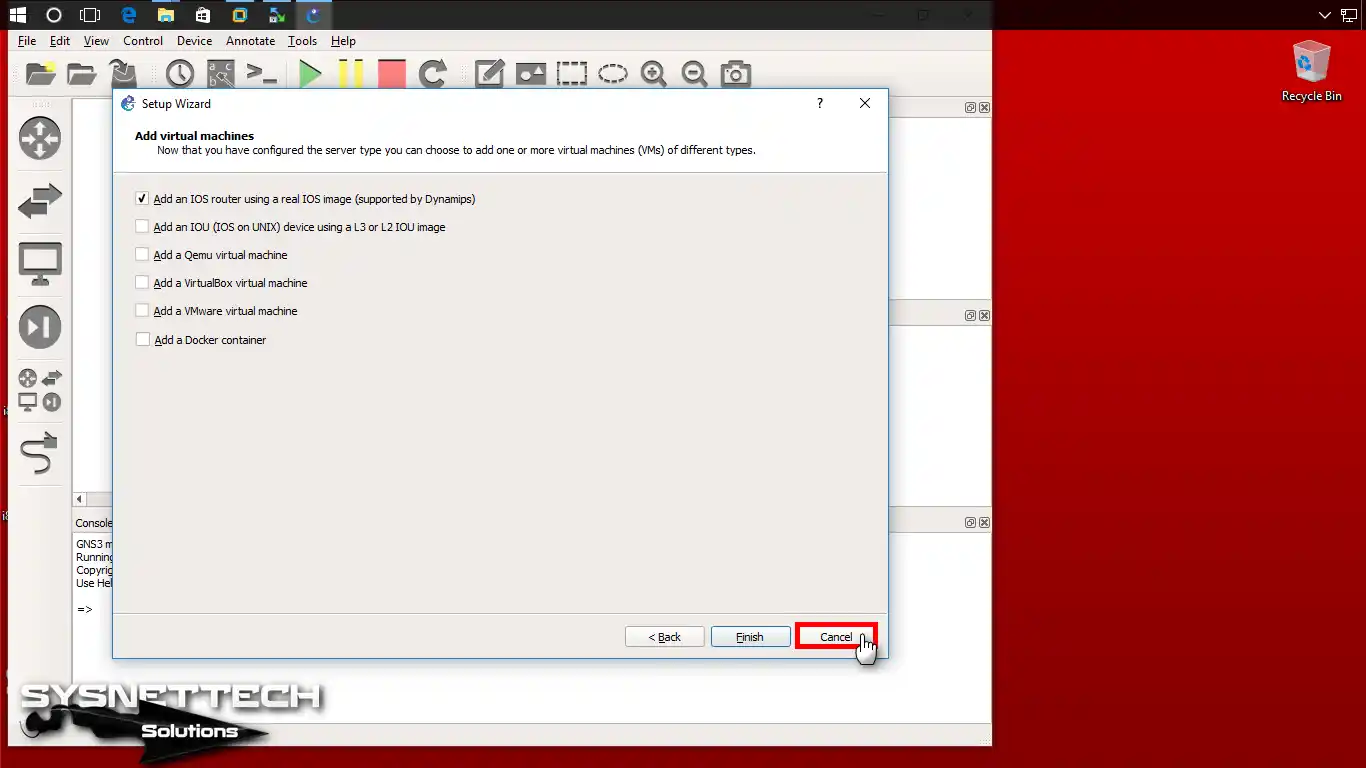Open File Explorer from the taskbar
This screenshot has width=1366, height=768.
coord(166,14)
